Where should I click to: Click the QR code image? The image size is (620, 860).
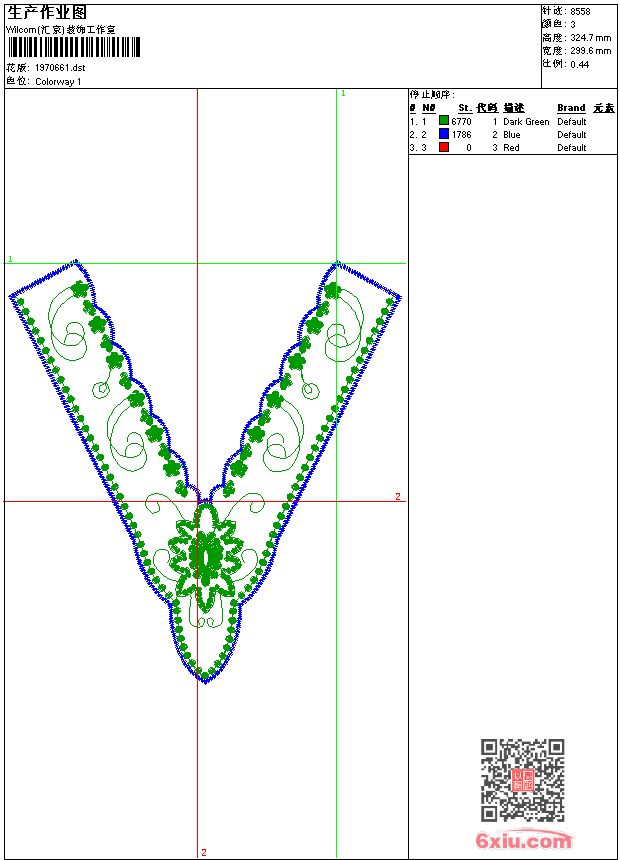(x=522, y=779)
